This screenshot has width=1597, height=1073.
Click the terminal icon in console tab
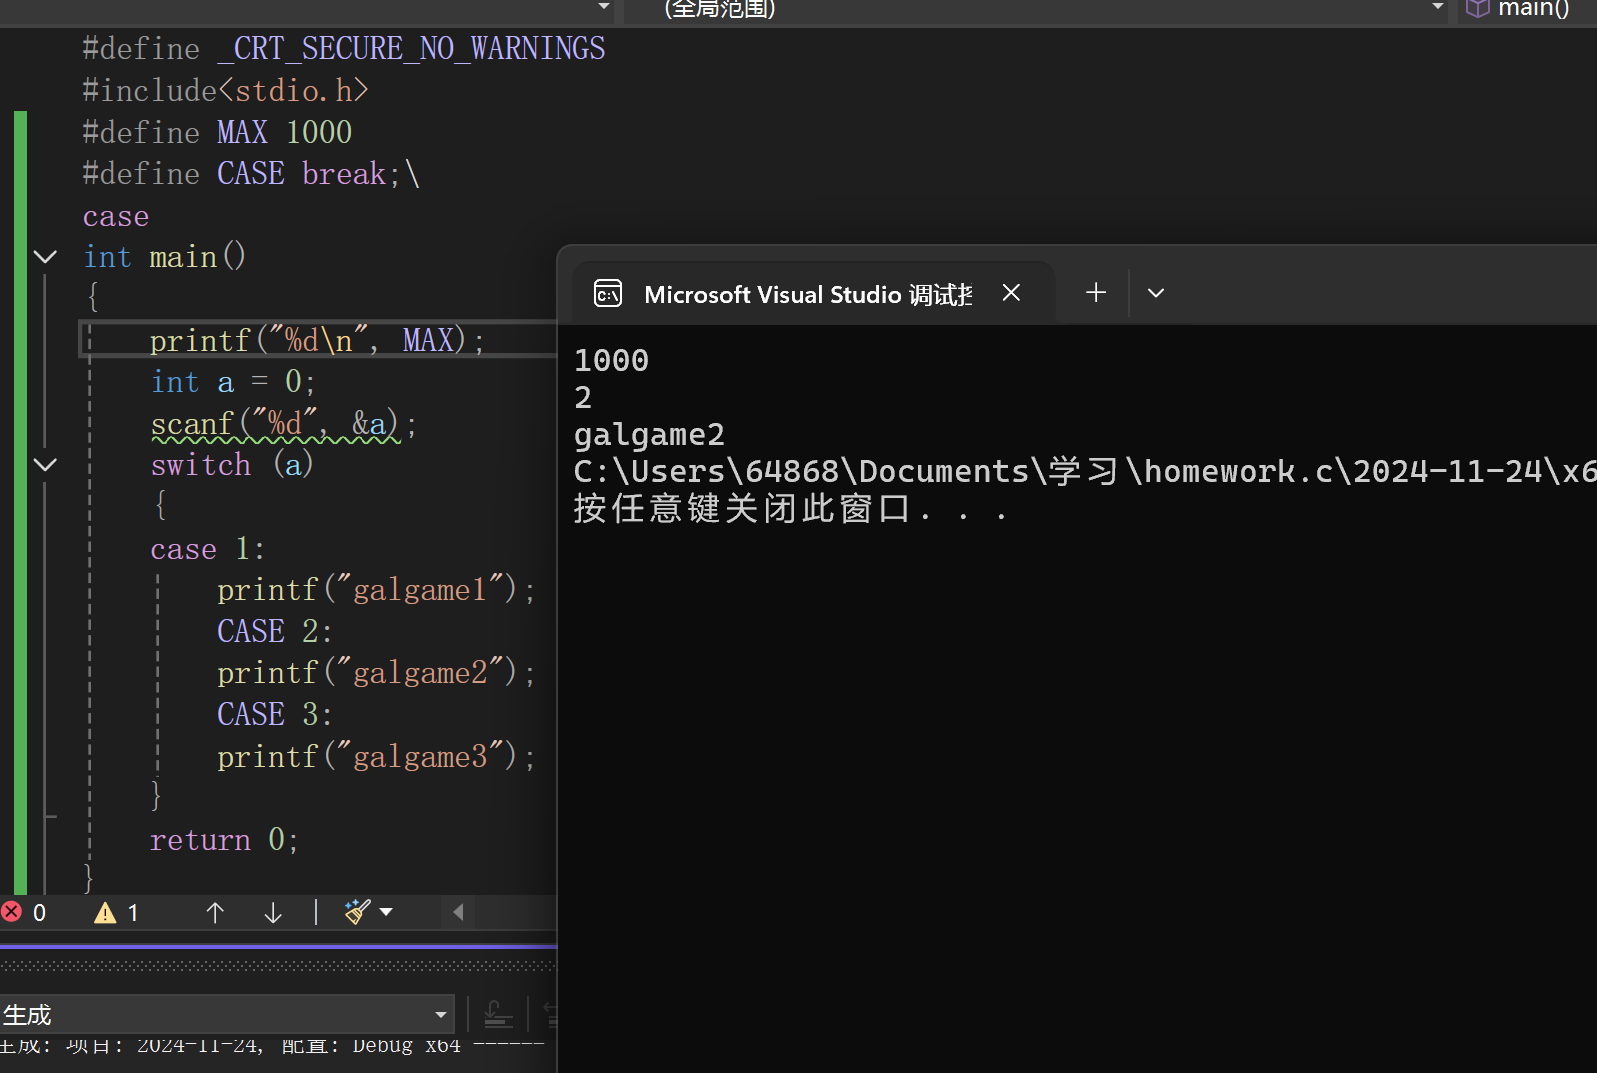pyautogui.click(x=608, y=294)
